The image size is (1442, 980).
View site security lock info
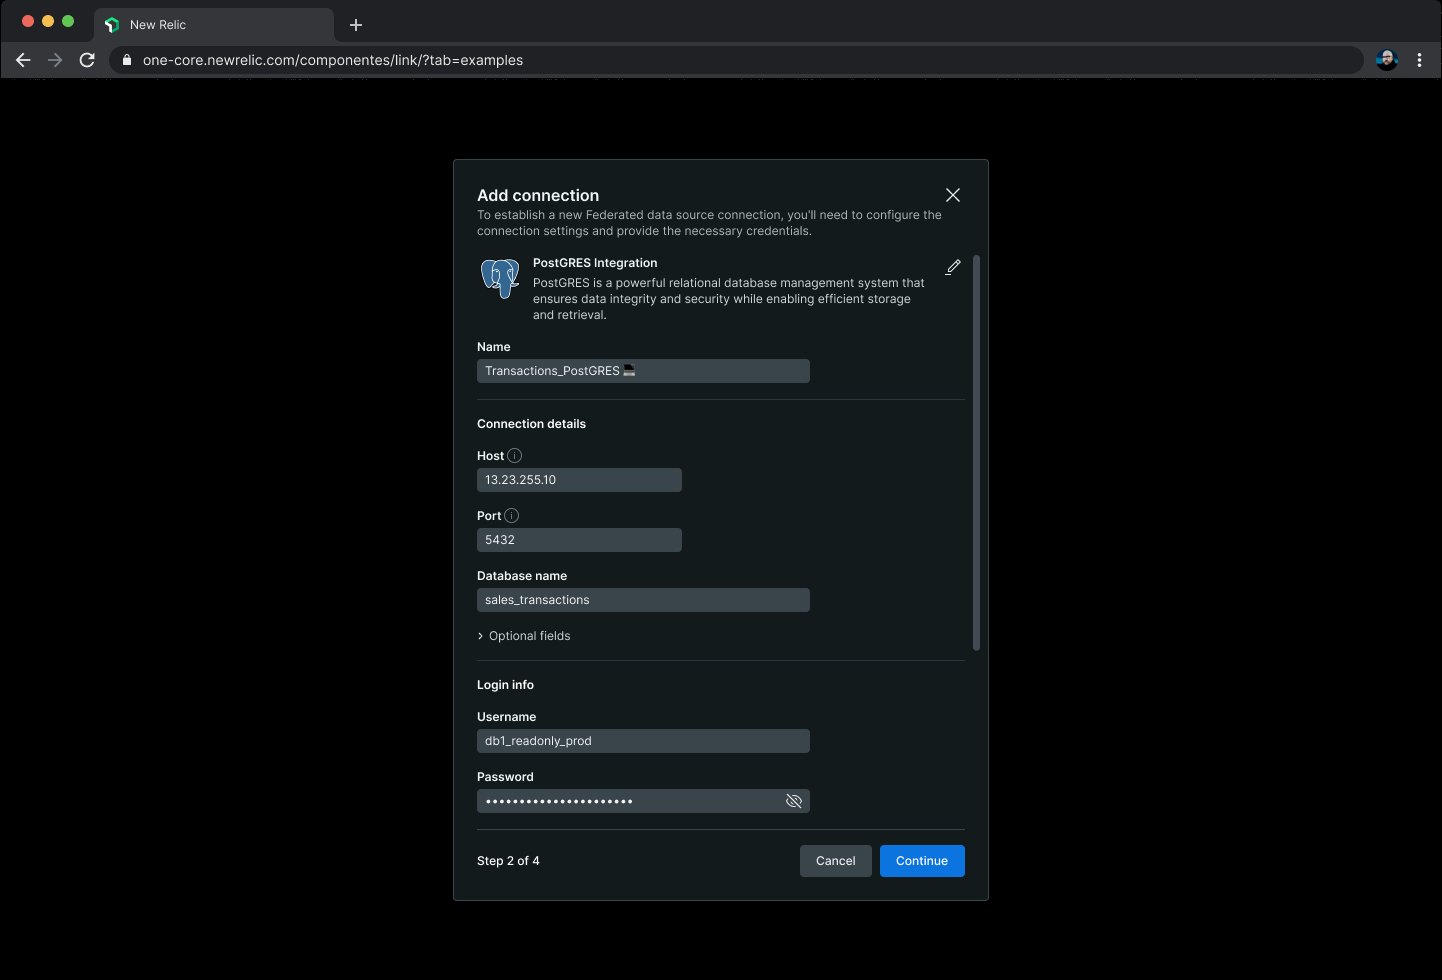tap(127, 60)
